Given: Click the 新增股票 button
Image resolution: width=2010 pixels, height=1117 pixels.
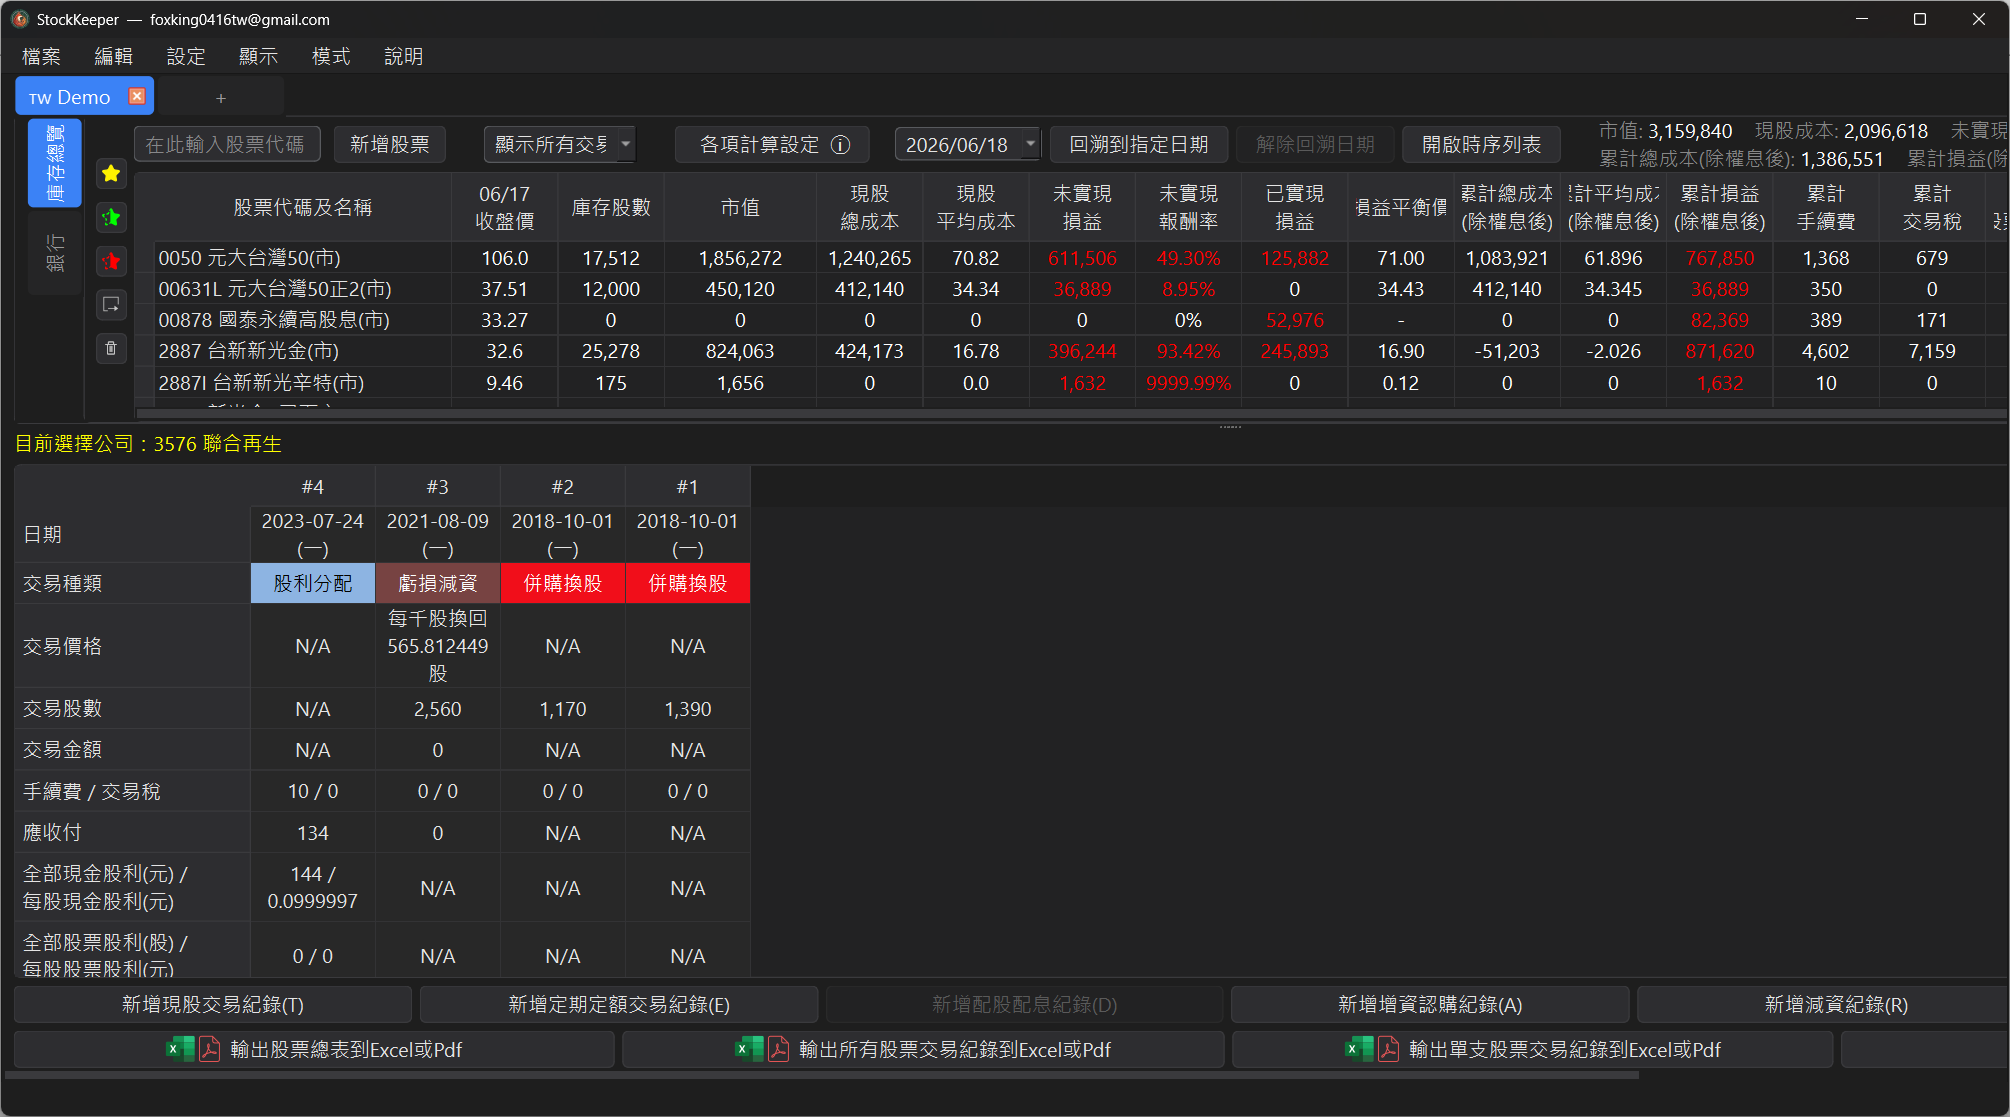Looking at the screenshot, I should coord(390,145).
